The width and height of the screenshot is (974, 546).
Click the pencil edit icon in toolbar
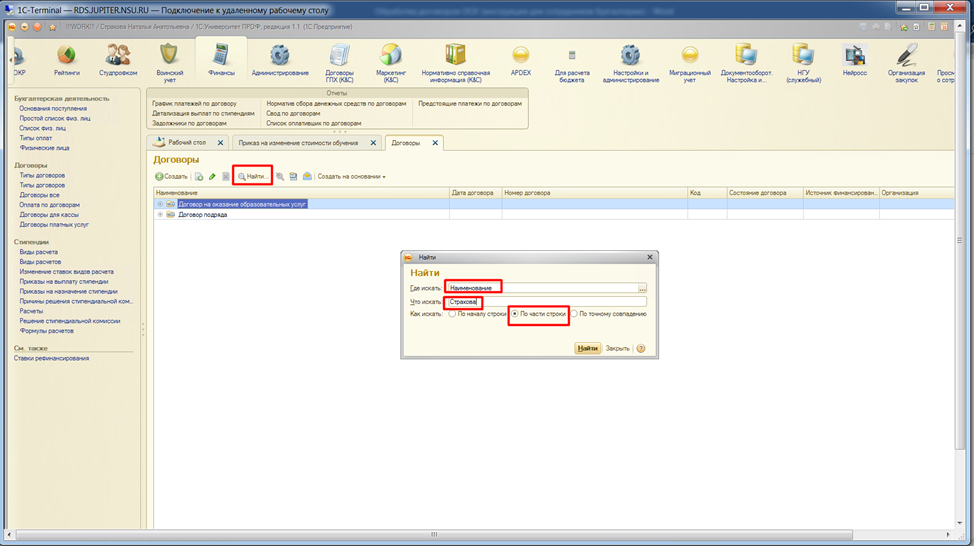[x=212, y=177]
